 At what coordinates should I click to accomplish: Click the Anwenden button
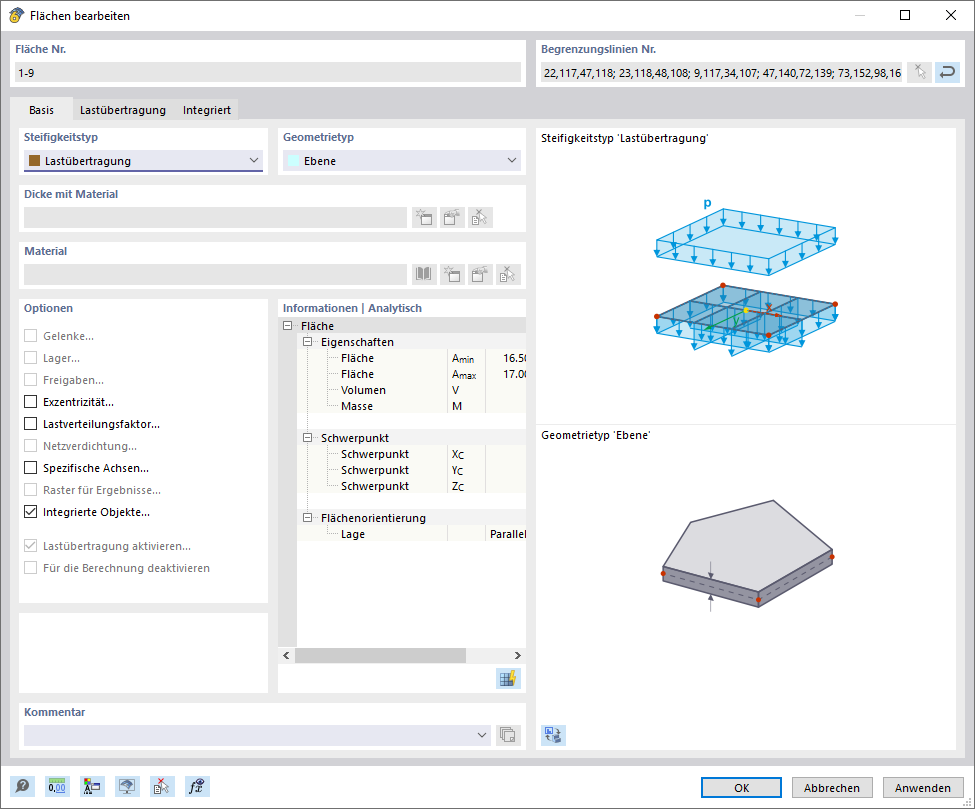point(923,788)
